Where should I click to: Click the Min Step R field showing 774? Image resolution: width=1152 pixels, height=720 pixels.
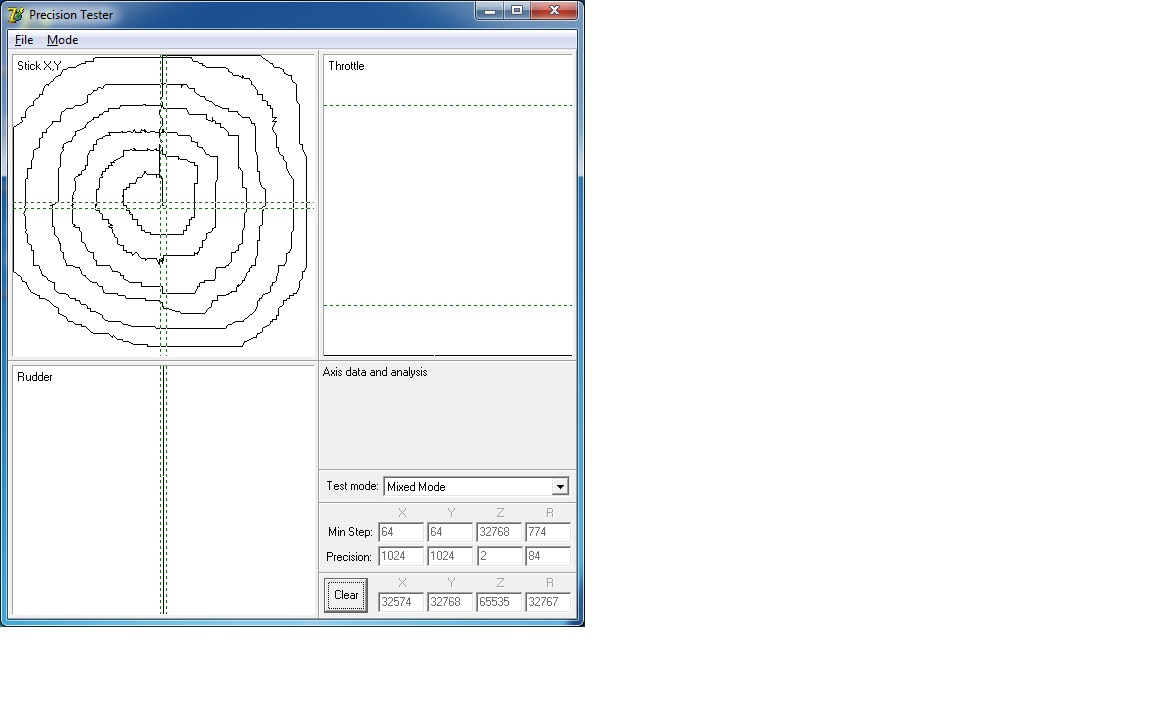coord(548,532)
